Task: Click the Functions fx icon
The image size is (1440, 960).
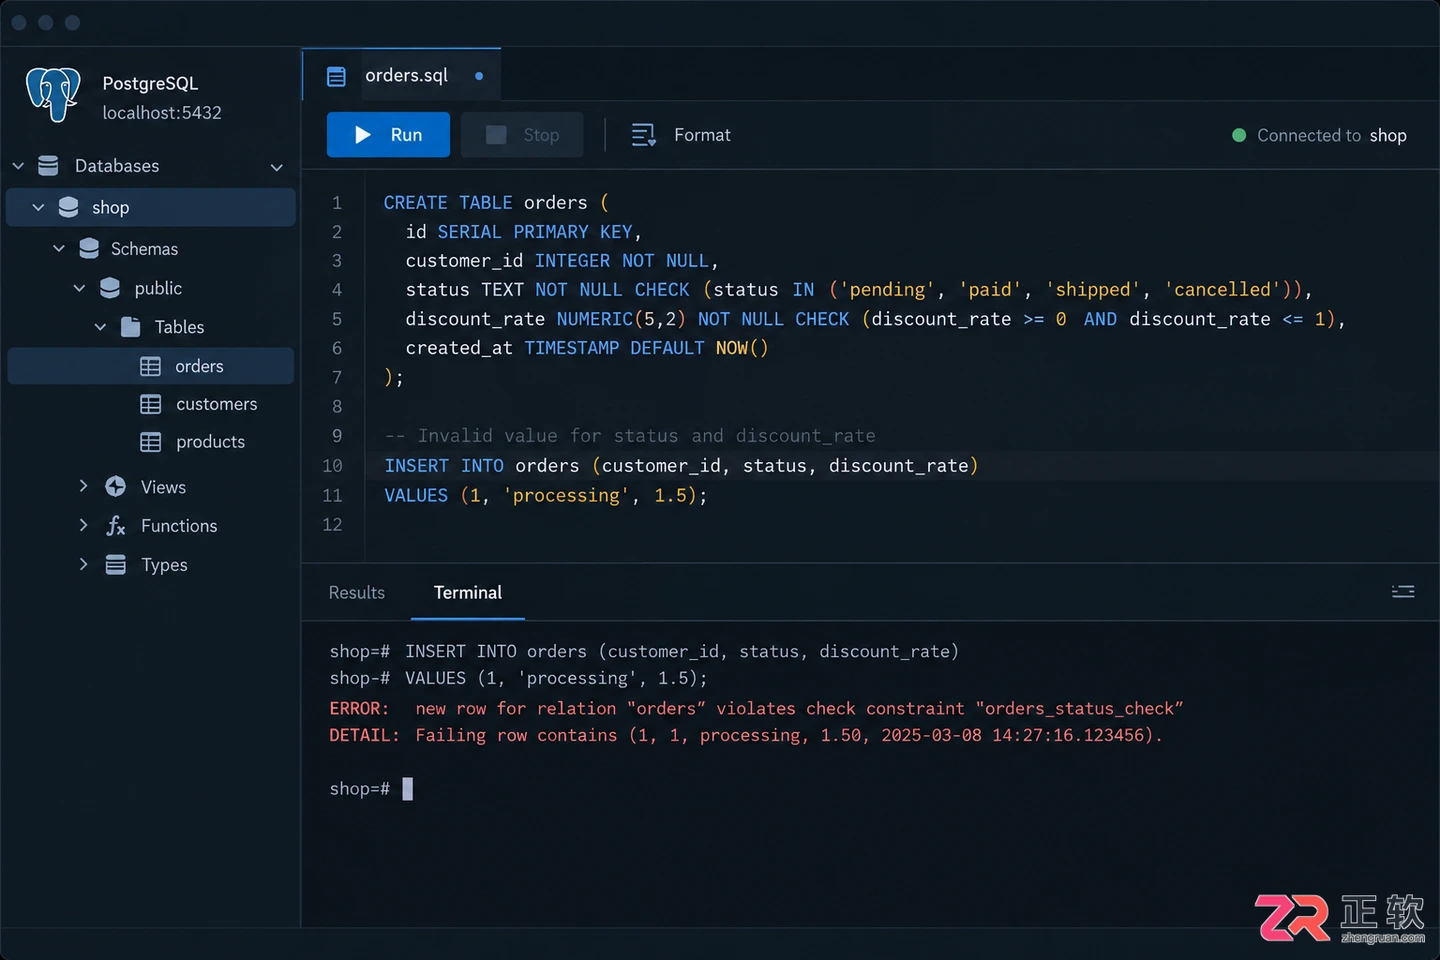Action: tap(116, 526)
